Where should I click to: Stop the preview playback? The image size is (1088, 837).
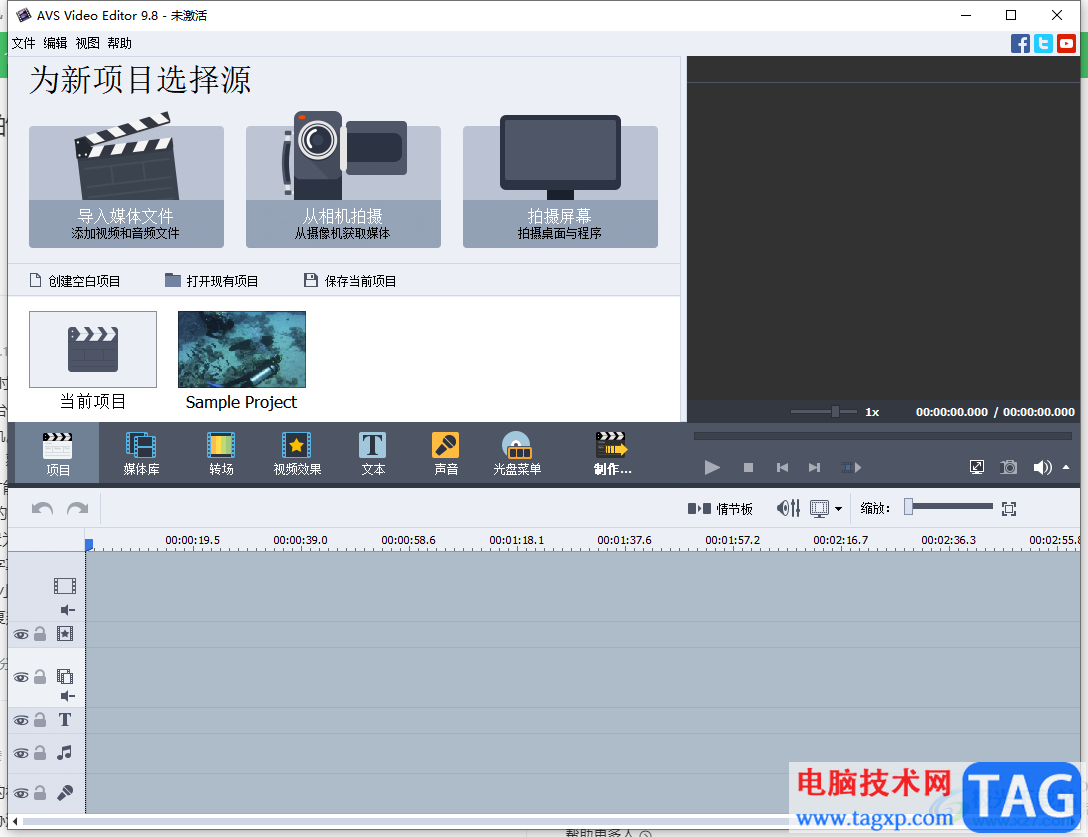[748, 468]
